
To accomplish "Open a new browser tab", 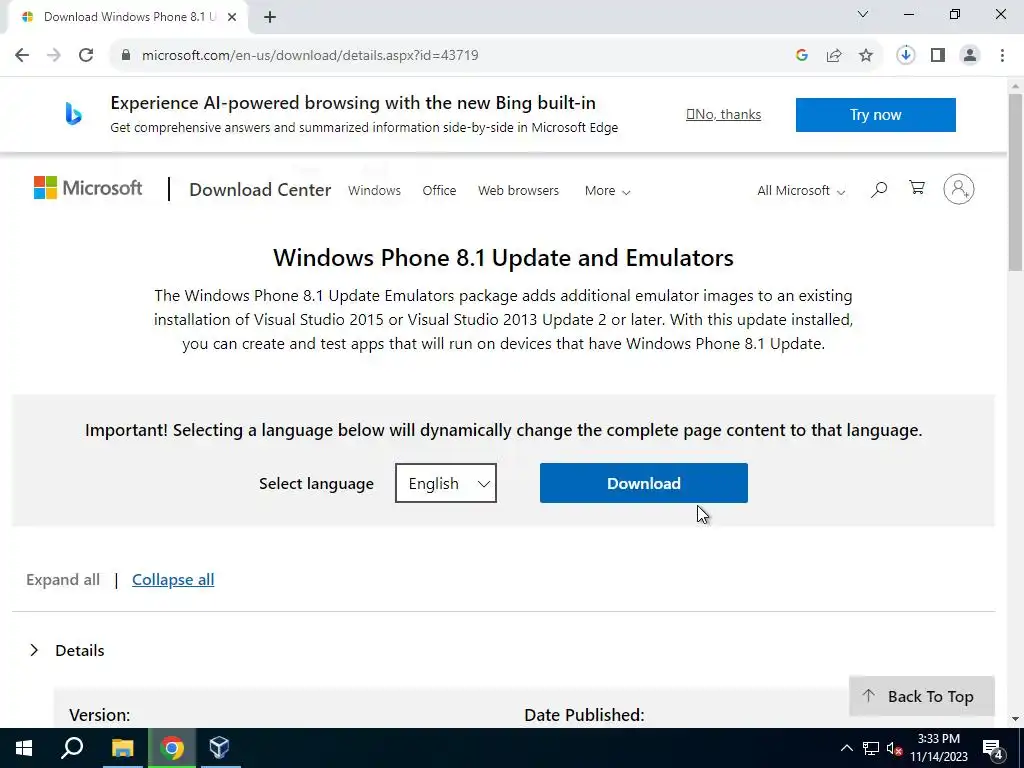I will [270, 18].
